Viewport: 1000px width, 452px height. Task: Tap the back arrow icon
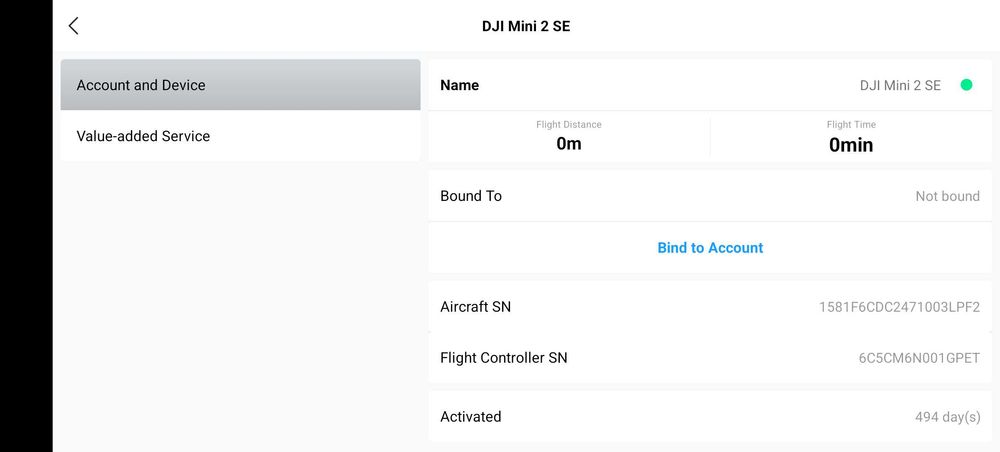point(73,26)
